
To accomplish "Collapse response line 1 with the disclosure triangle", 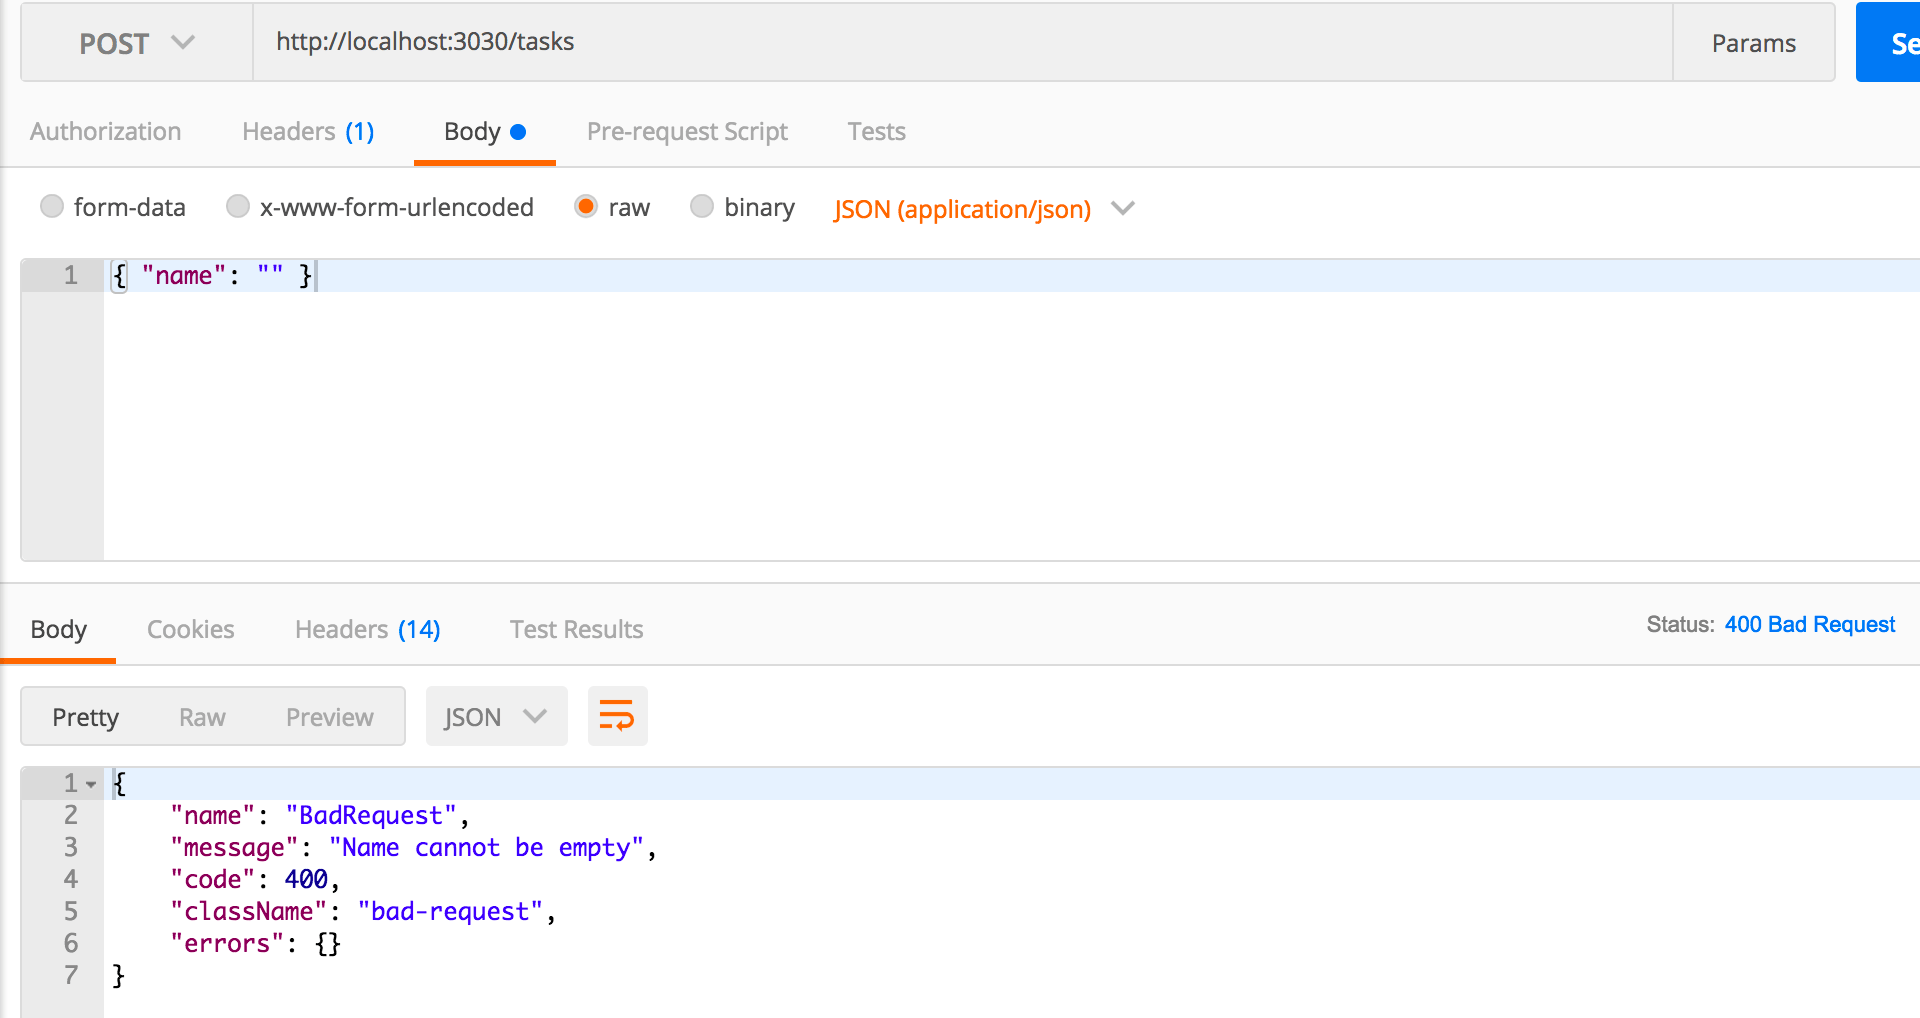I will 91,784.
